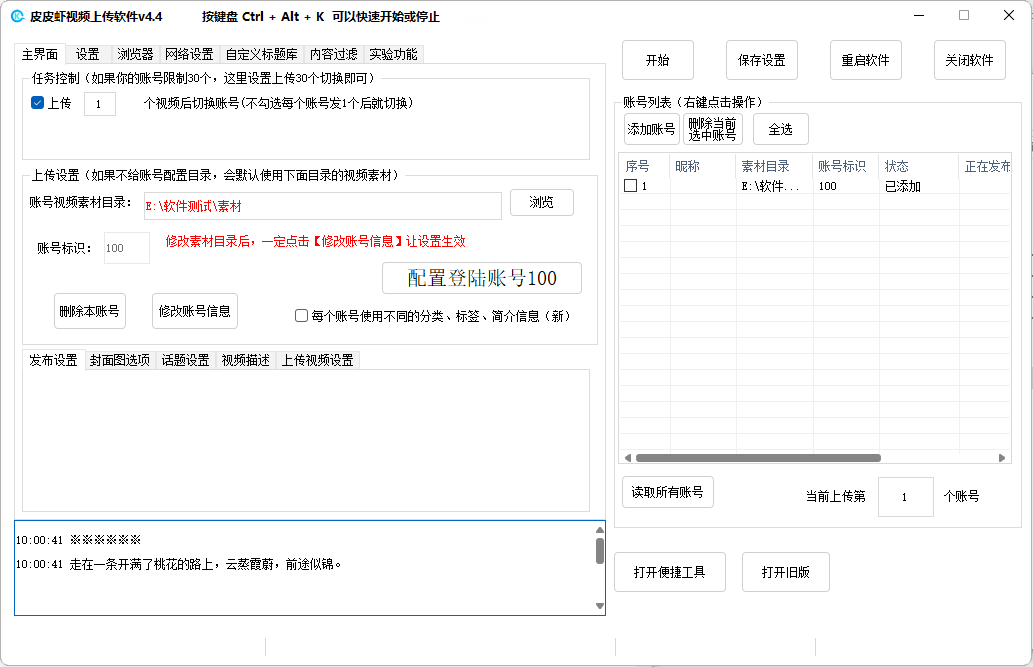Click the 配置登陆账号100 button
Viewport: 1033px width, 667px height.
coord(482,278)
